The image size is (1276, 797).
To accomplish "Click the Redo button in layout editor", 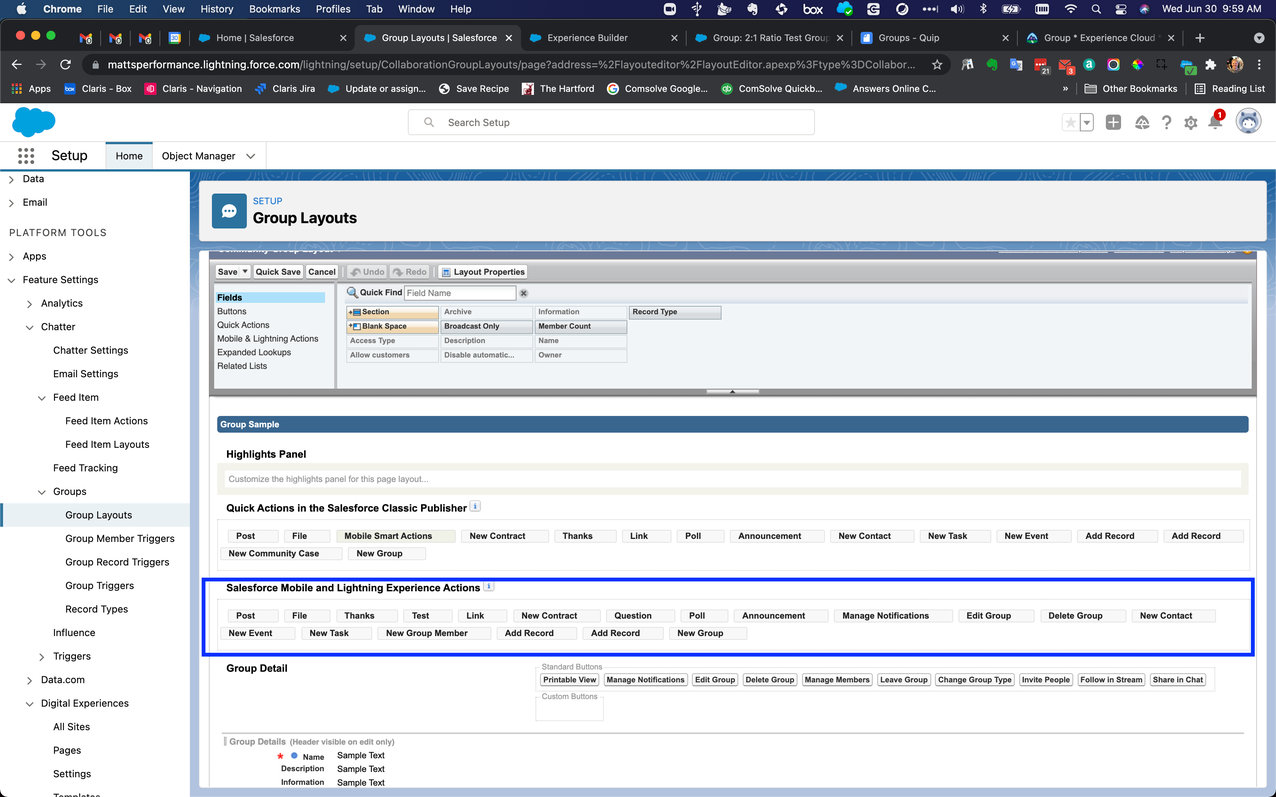I will tap(410, 272).
